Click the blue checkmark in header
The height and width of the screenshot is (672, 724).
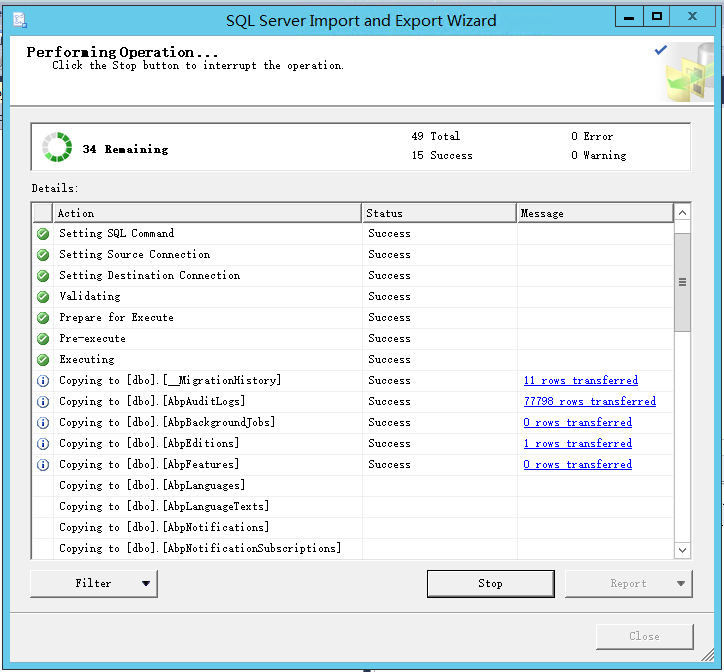tap(661, 49)
